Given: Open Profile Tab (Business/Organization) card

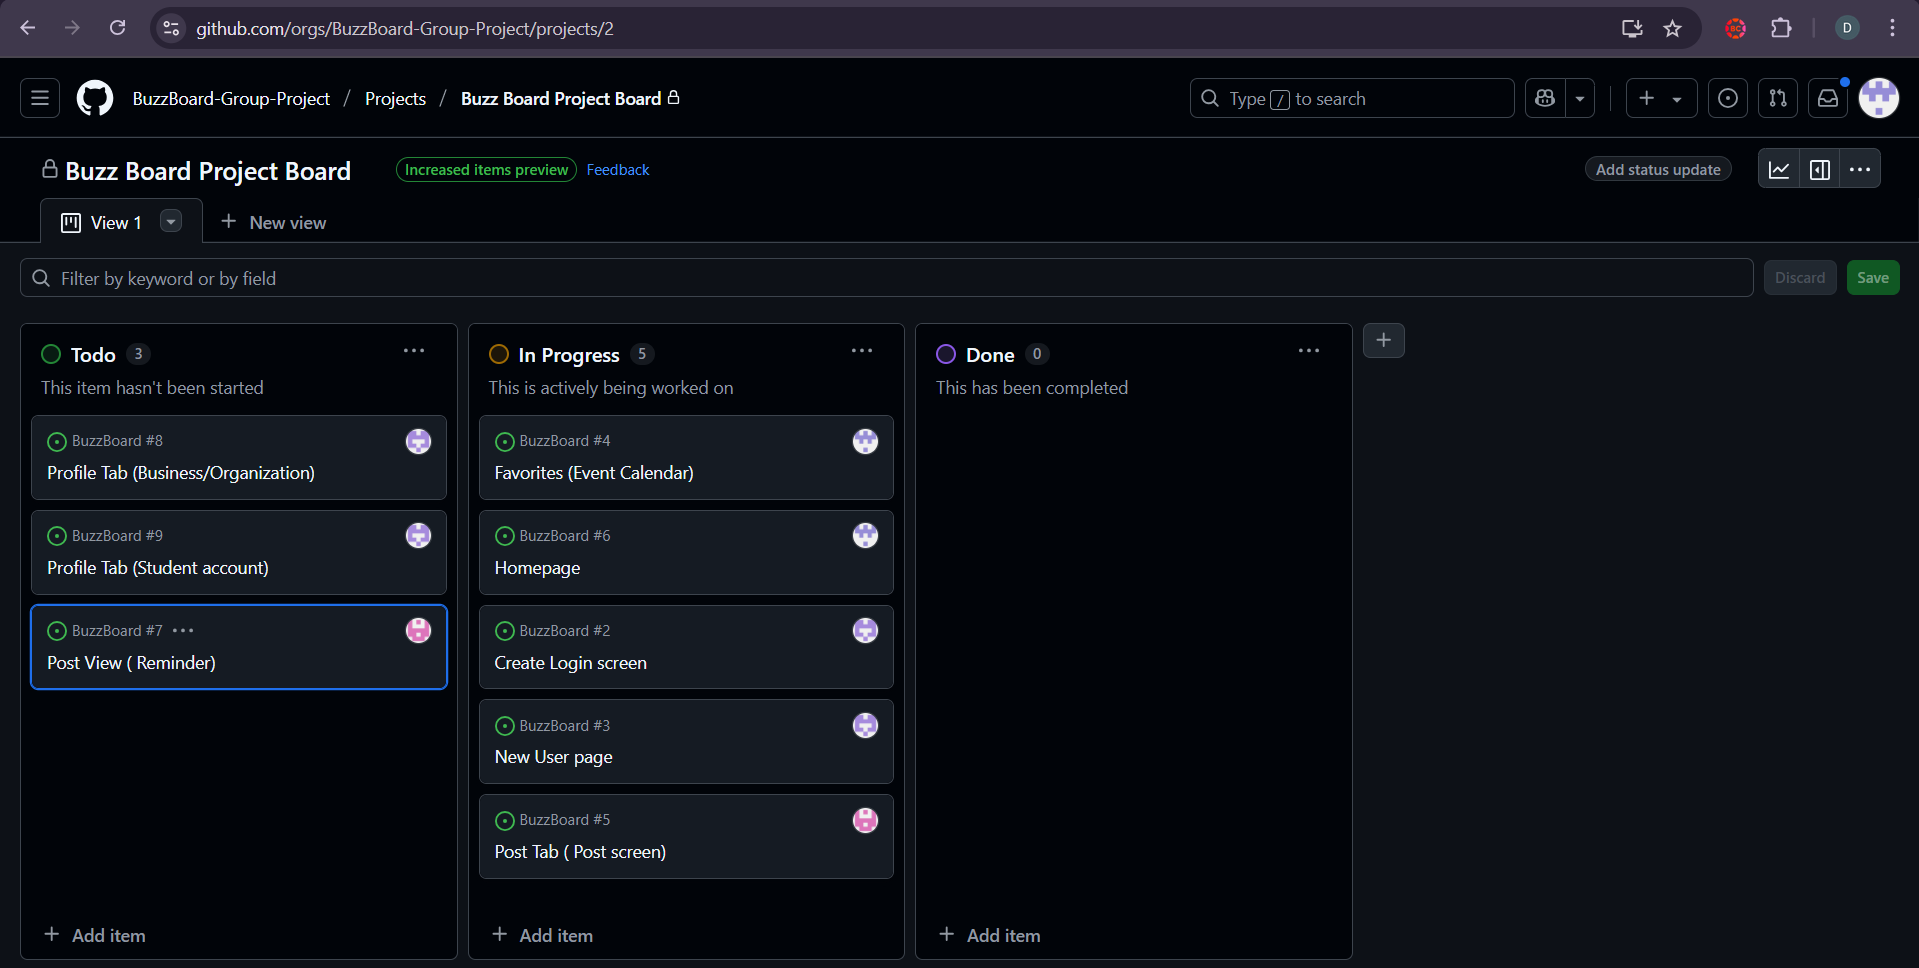Looking at the screenshot, I should click(x=181, y=473).
